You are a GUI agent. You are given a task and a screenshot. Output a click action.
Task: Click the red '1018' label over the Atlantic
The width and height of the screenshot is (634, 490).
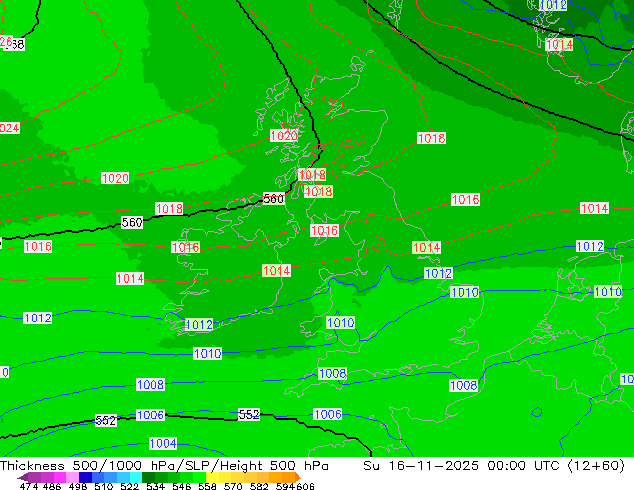[169, 209]
